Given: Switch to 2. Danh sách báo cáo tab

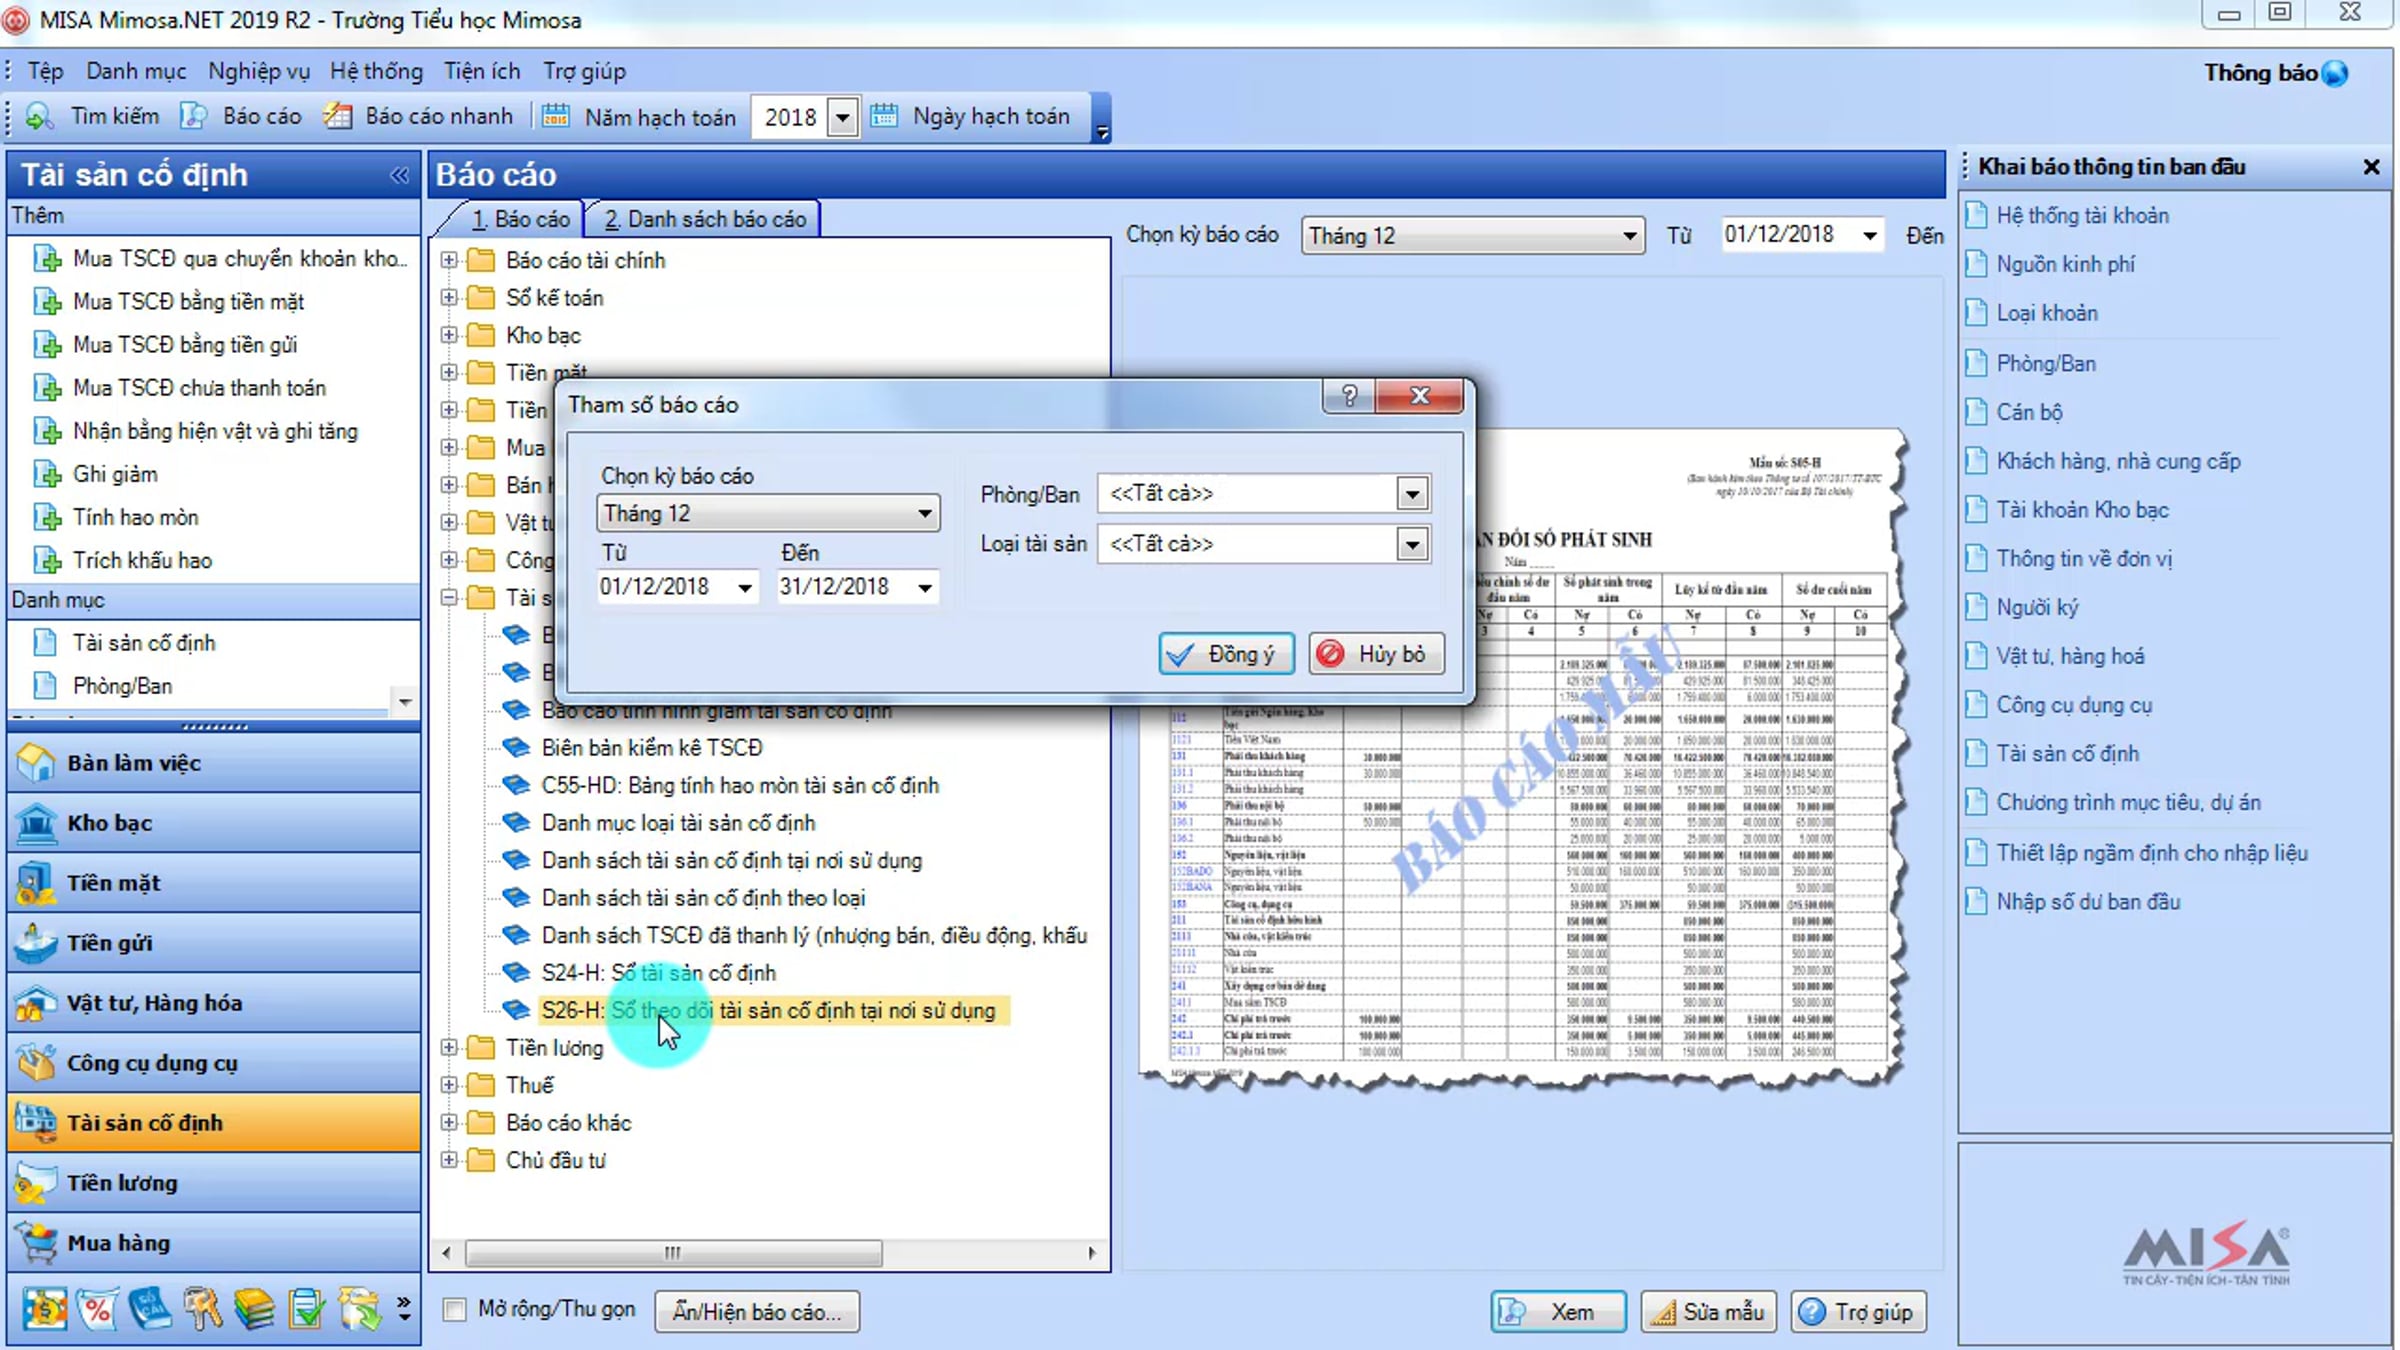Looking at the screenshot, I should coord(704,219).
